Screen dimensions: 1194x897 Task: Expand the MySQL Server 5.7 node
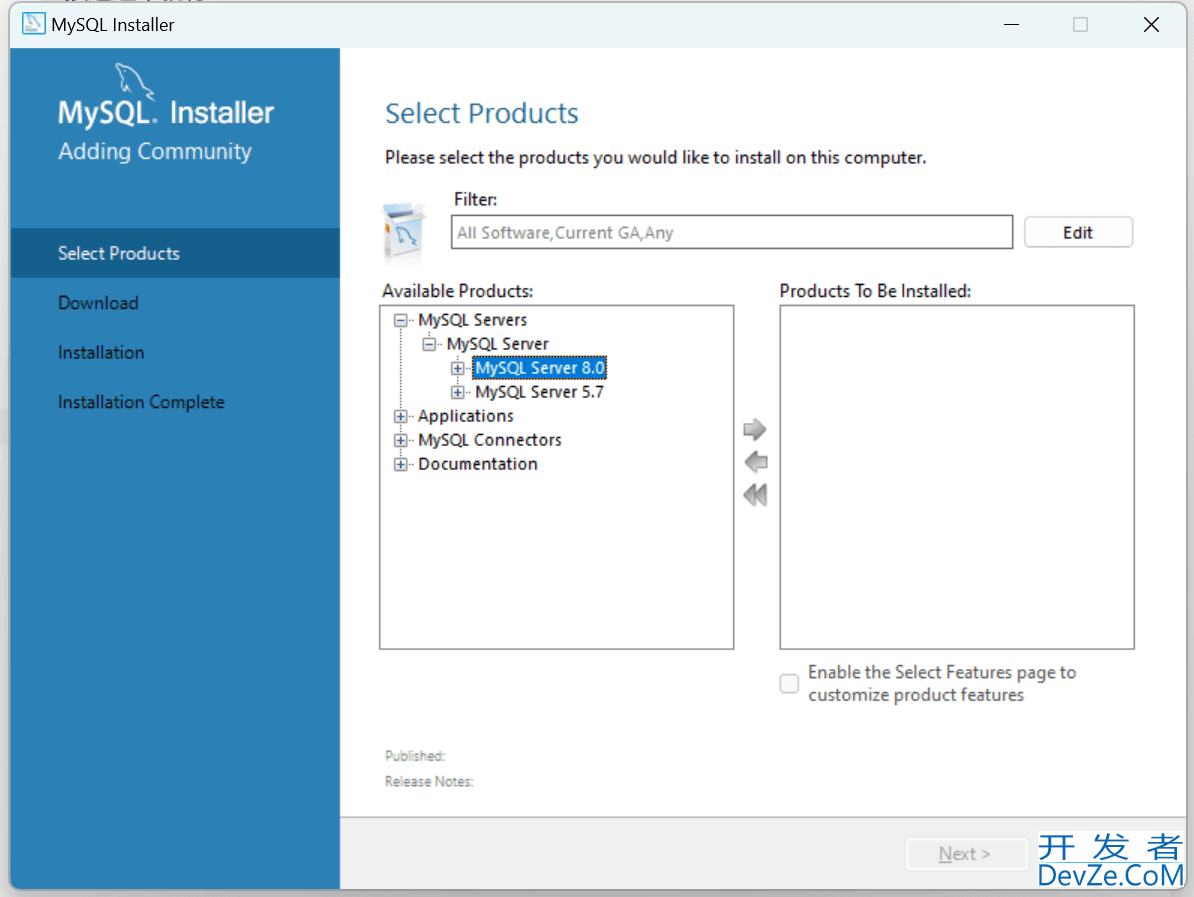pos(458,393)
